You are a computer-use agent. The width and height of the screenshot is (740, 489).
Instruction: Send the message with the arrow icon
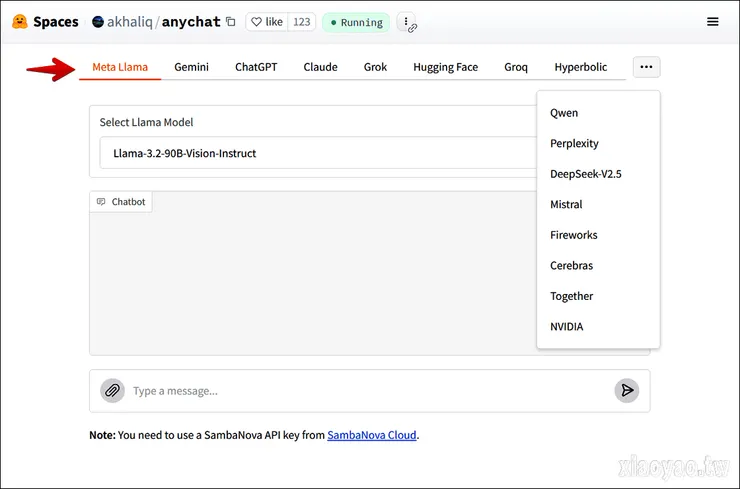tap(626, 391)
